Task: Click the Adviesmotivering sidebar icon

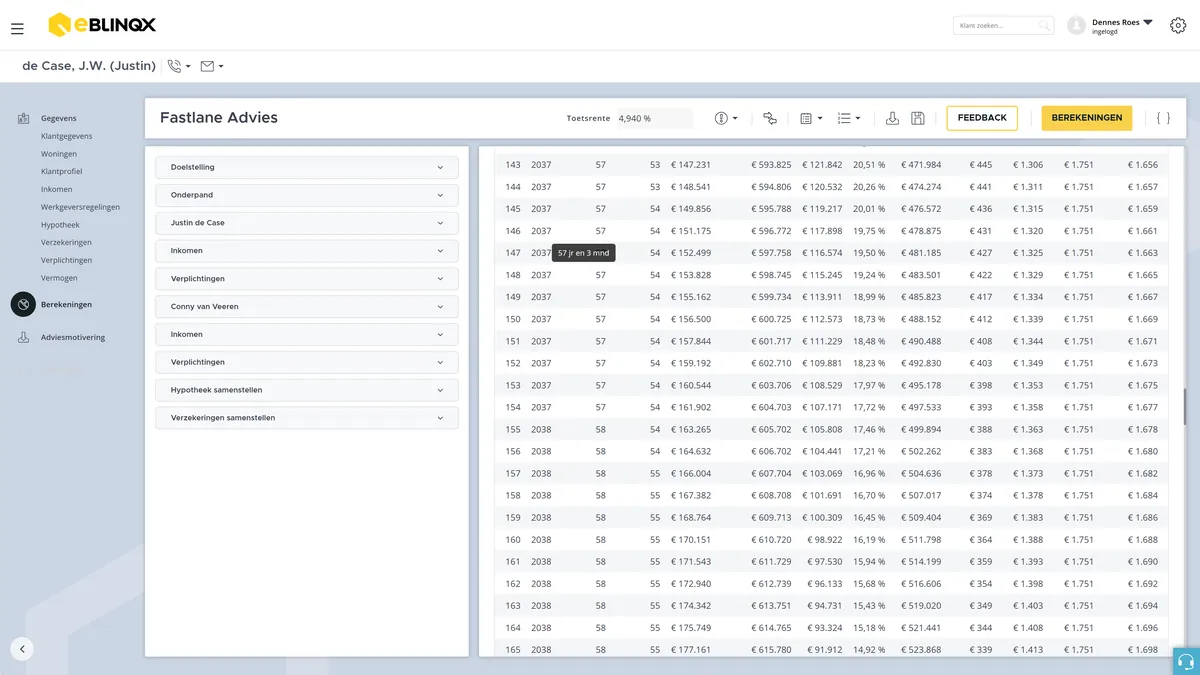Action: (23, 338)
